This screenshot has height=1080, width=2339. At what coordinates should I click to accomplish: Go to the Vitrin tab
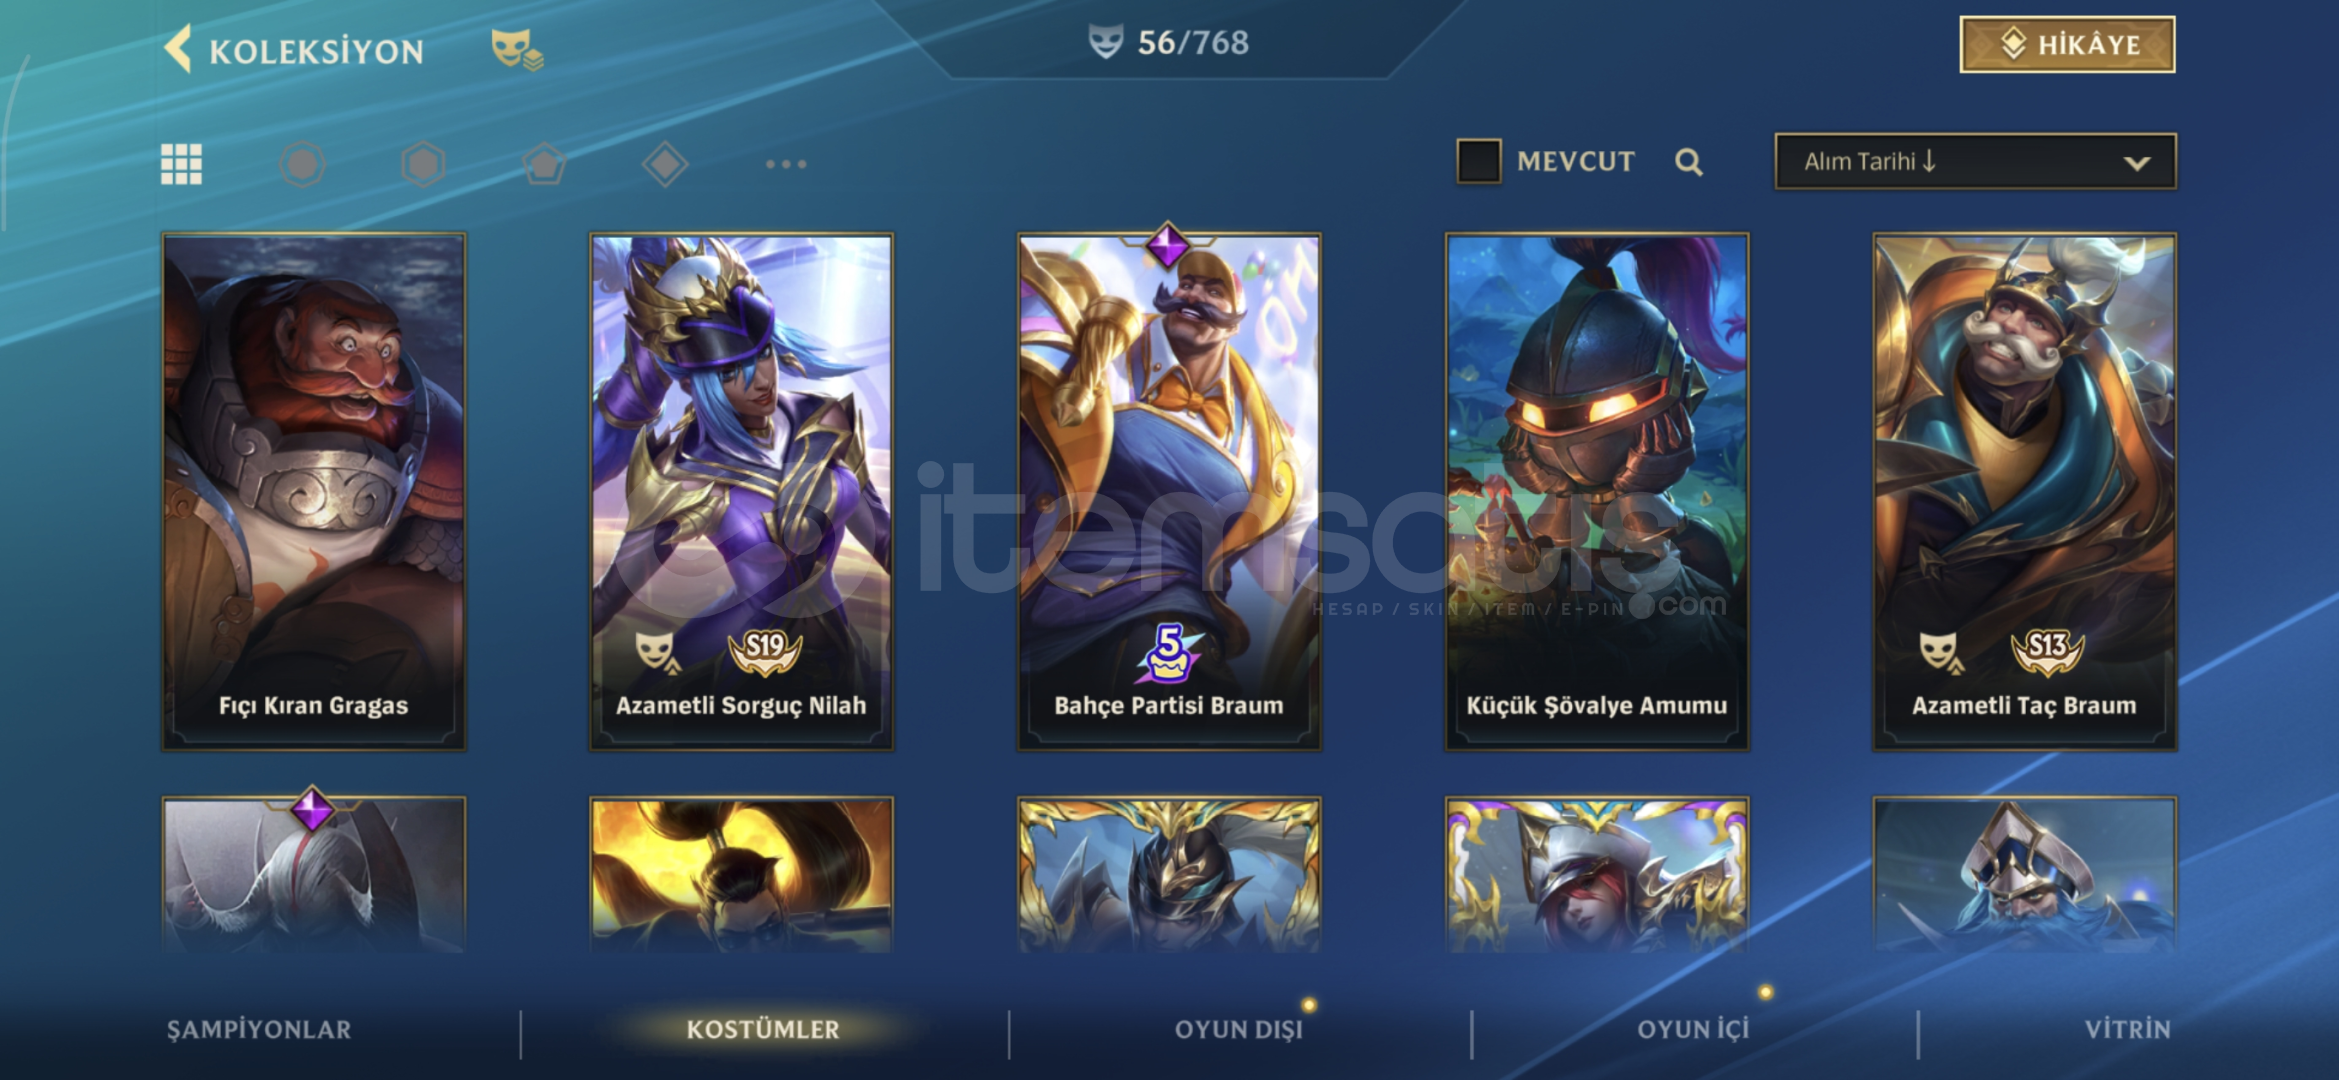2127,1029
